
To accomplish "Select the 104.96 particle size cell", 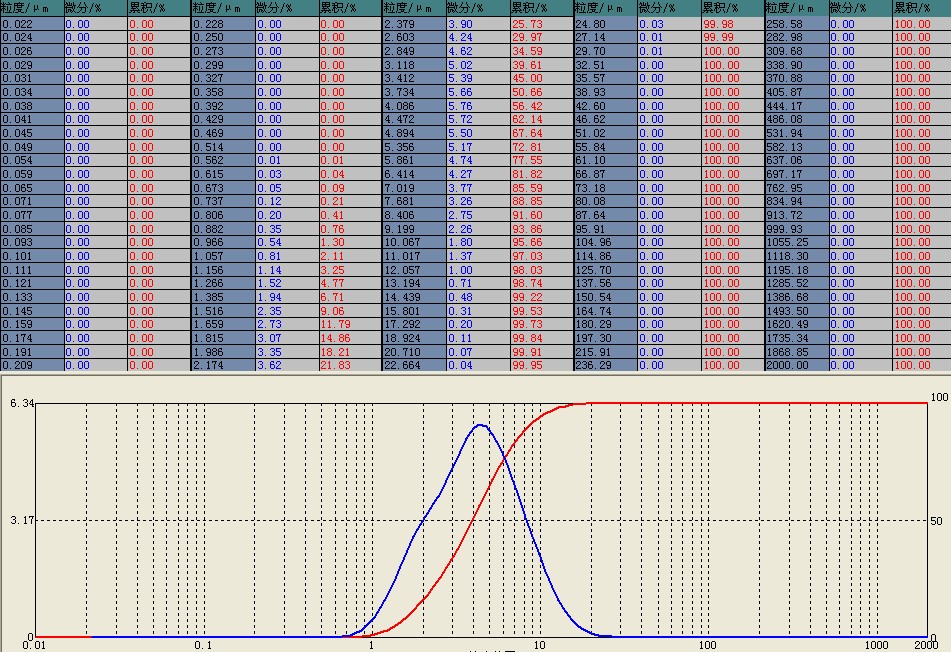I will coord(605,242).
